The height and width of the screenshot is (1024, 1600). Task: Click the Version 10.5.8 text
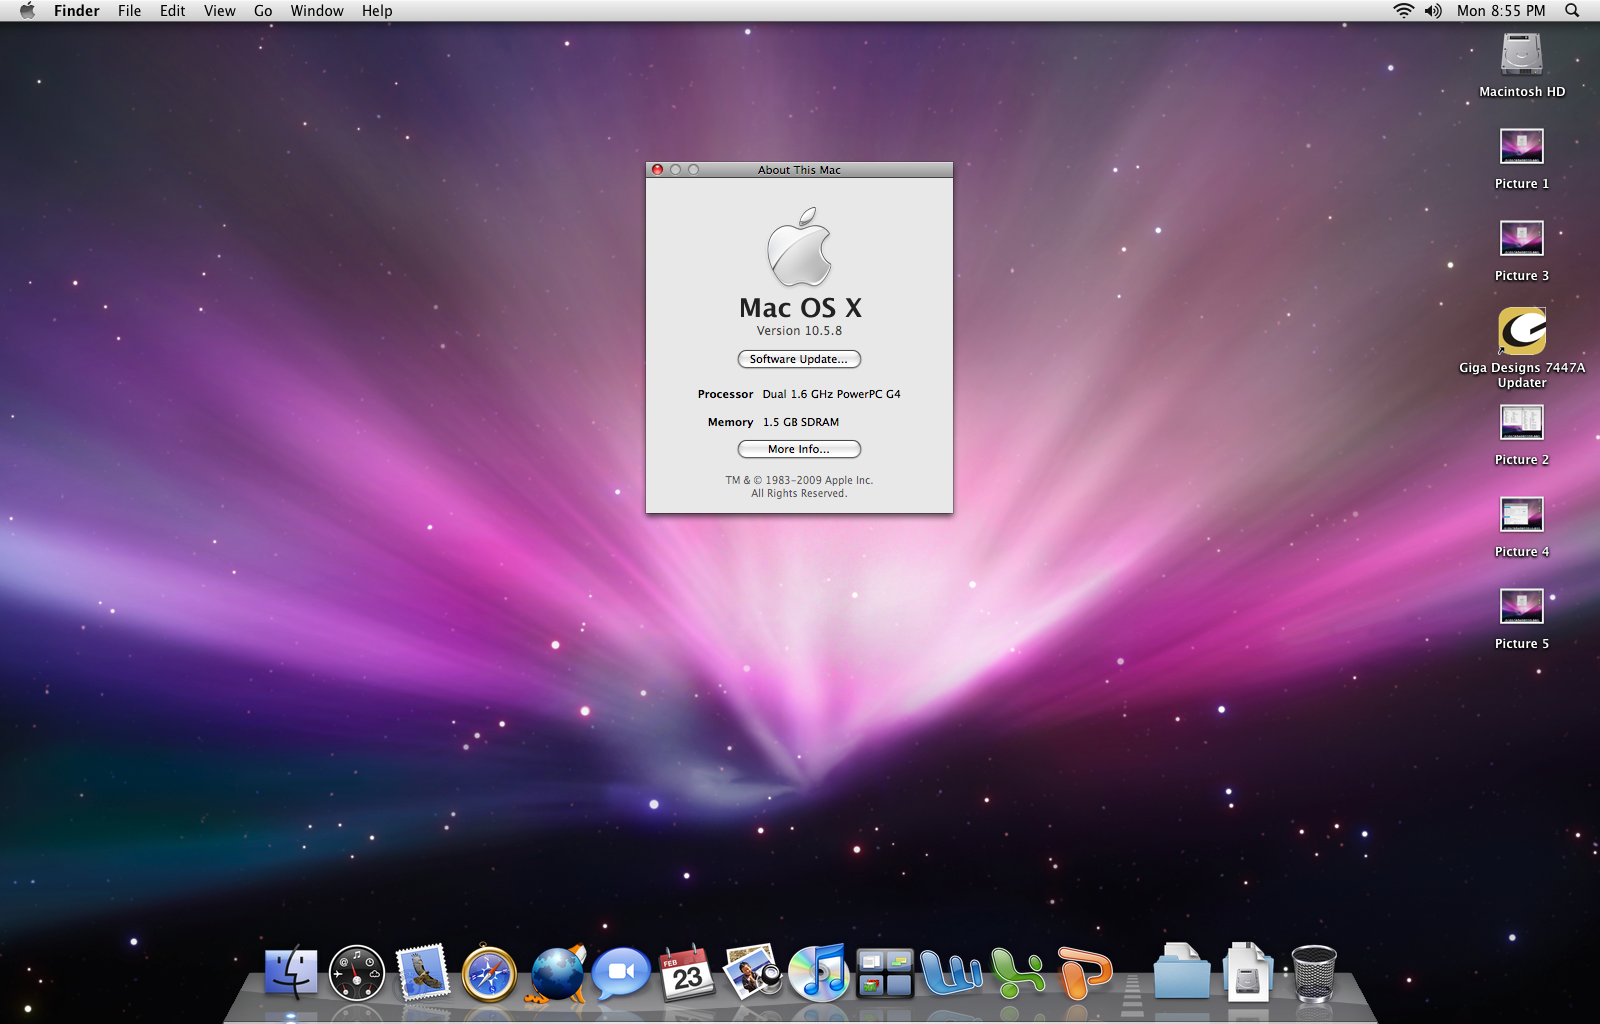[799, 331]
